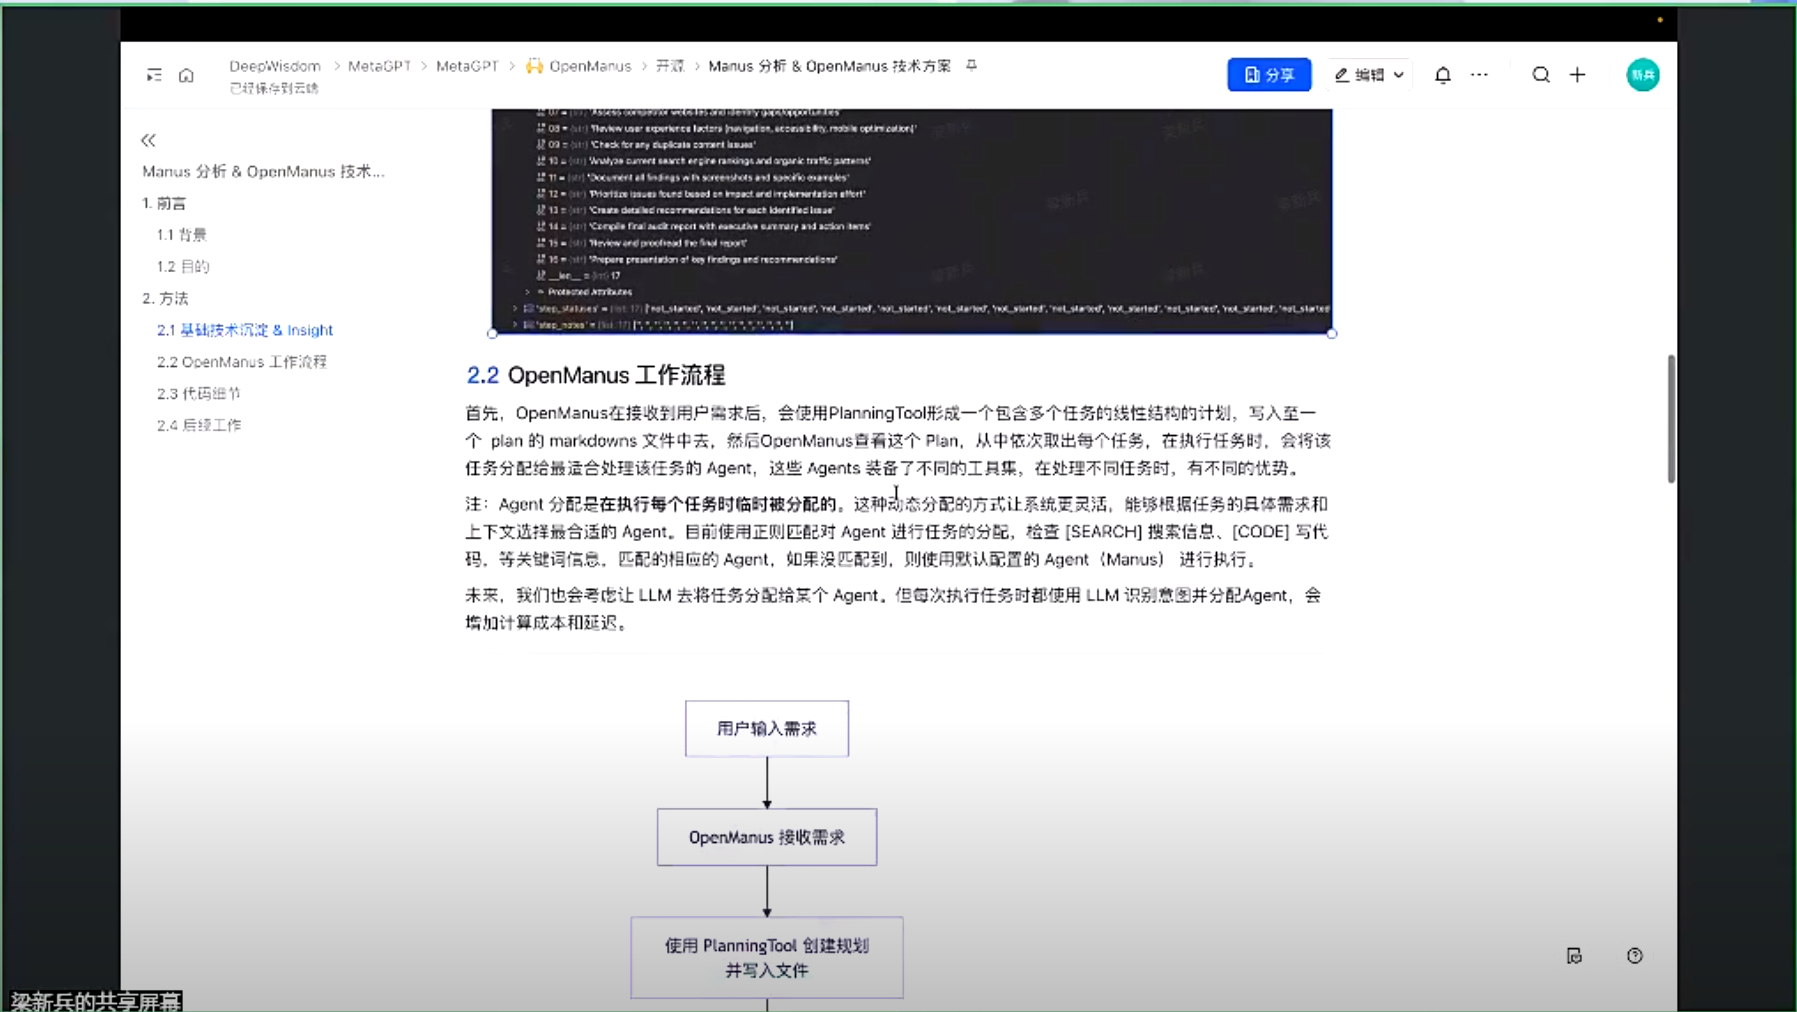The image size is (1797, 1012).
Task: Click the plus icon to create new
Action: click(x=1577, y=75)
